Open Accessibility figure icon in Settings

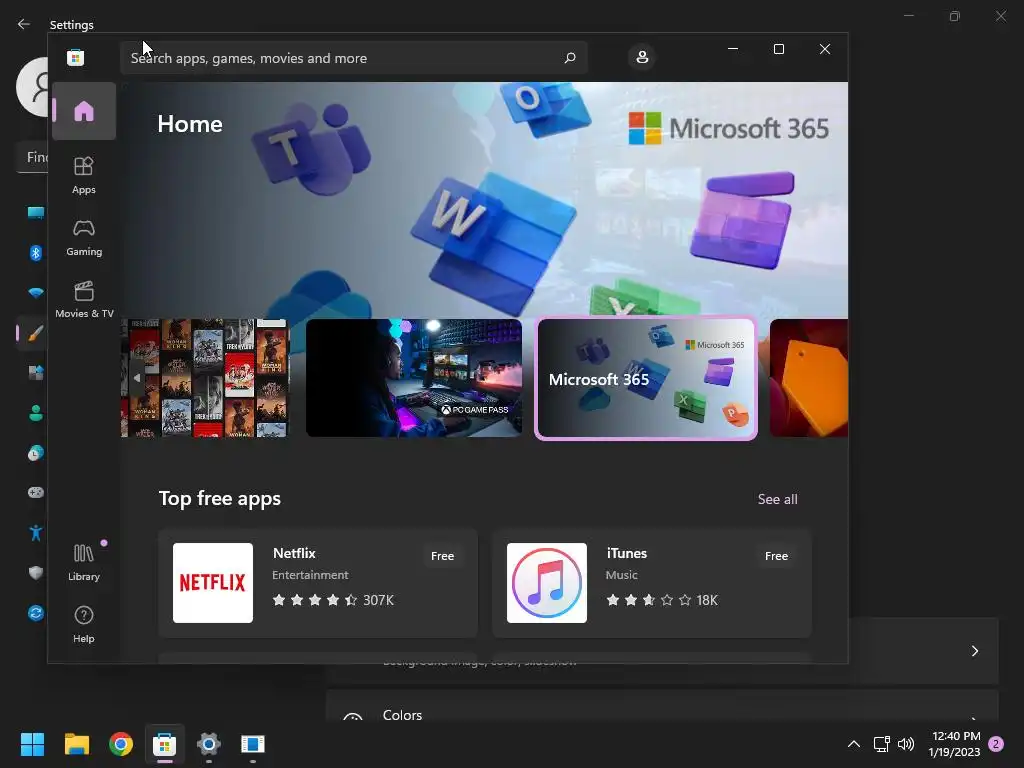click(36, 533)
